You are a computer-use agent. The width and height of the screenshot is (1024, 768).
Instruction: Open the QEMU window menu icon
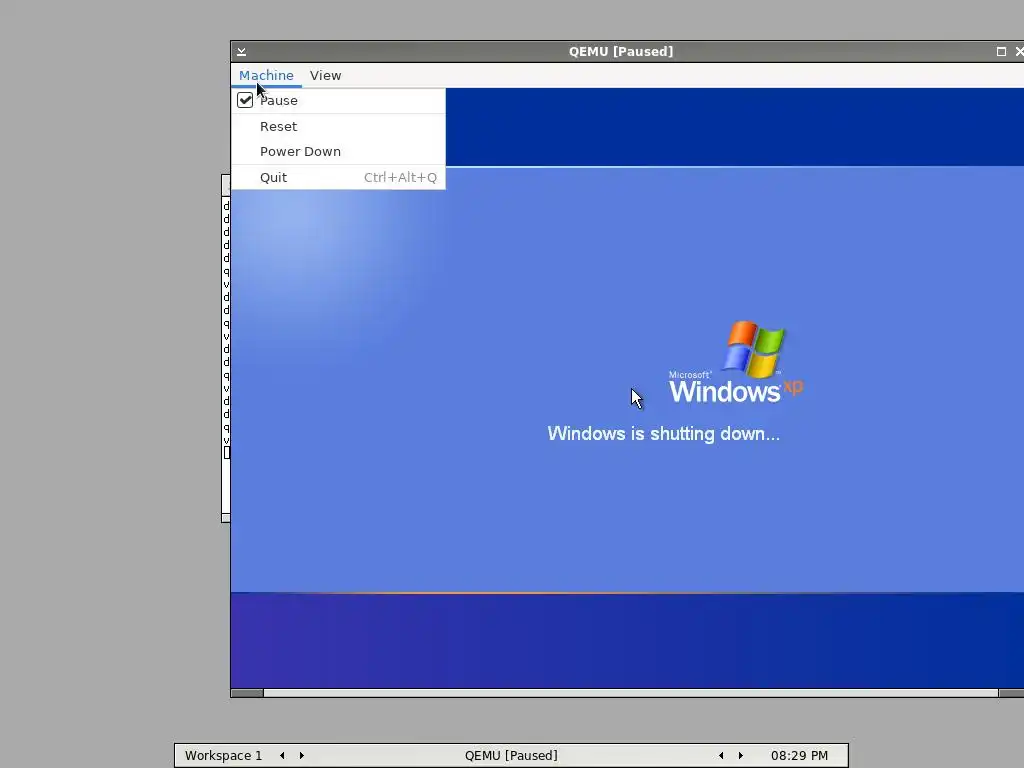point(242,52)
